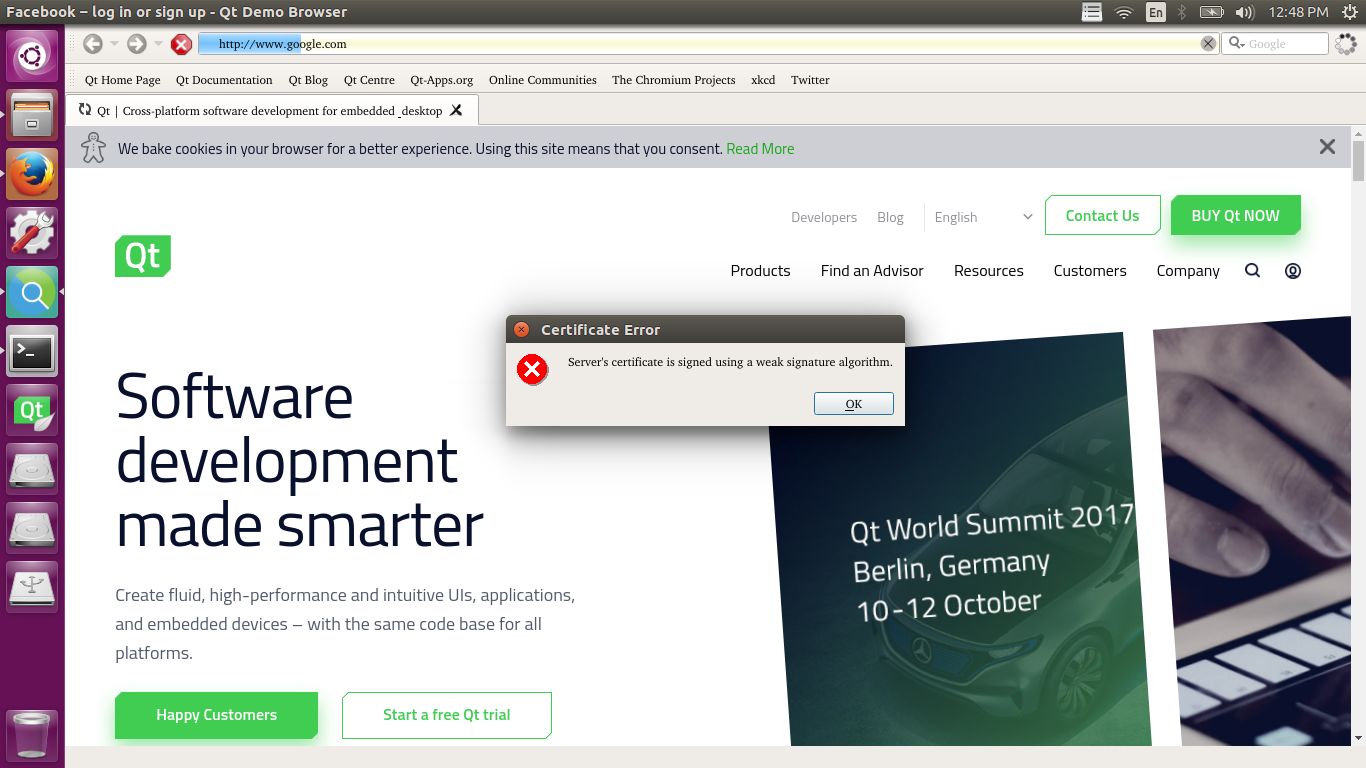The image size is (1366, 768).
Task: Open the back button history dropdown arrow
Action: pos(114,44)
